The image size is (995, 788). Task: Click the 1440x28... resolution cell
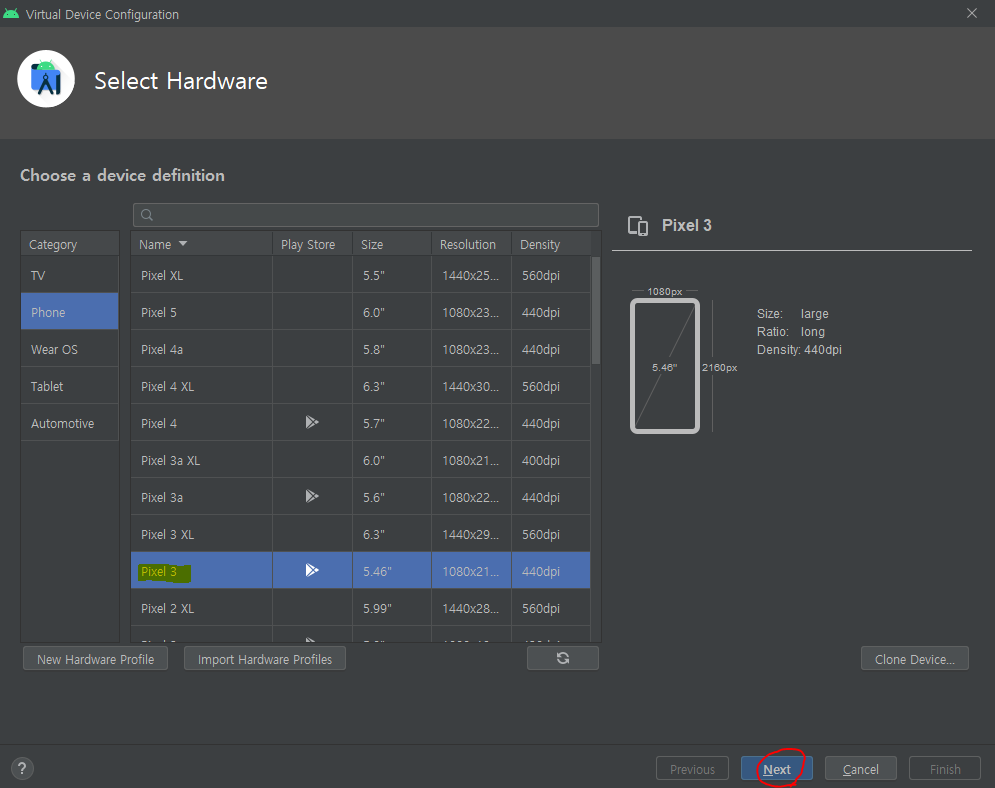pyautogui.click(x=470, y=608)
